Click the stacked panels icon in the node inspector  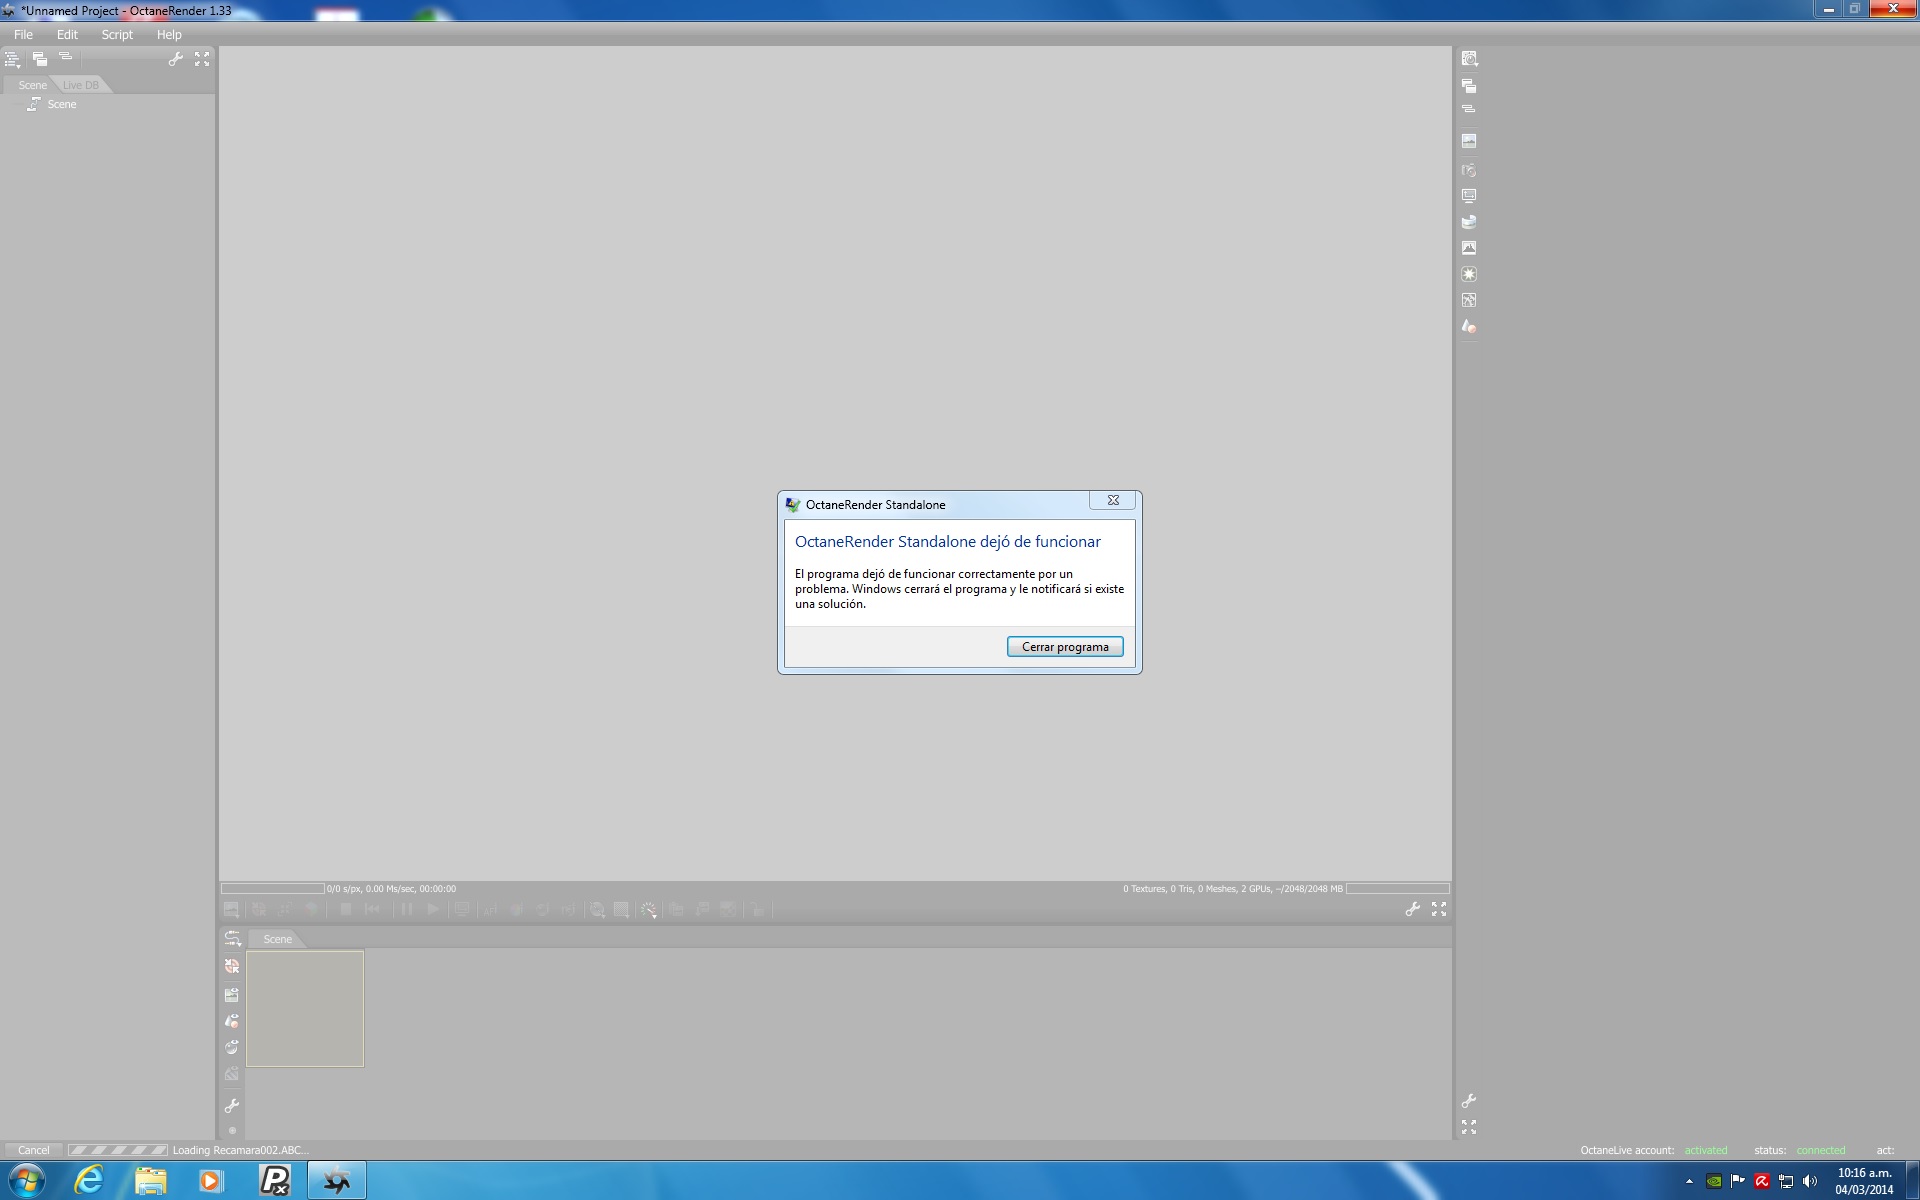1469,86
